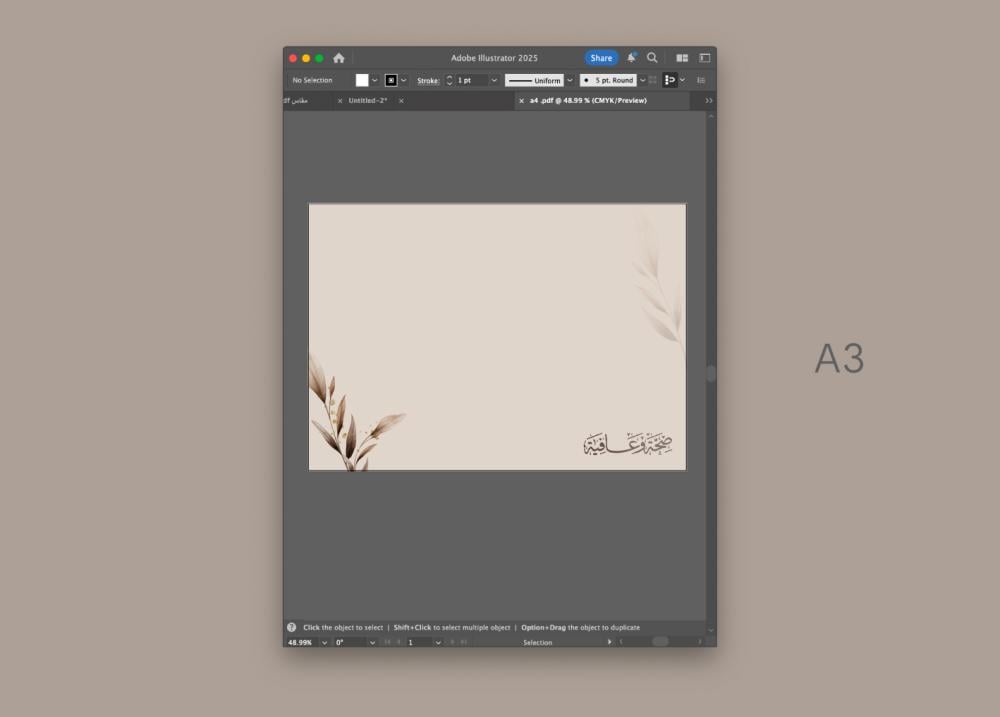
Task: Click the Share button
Action: click(x=601, y=58)
